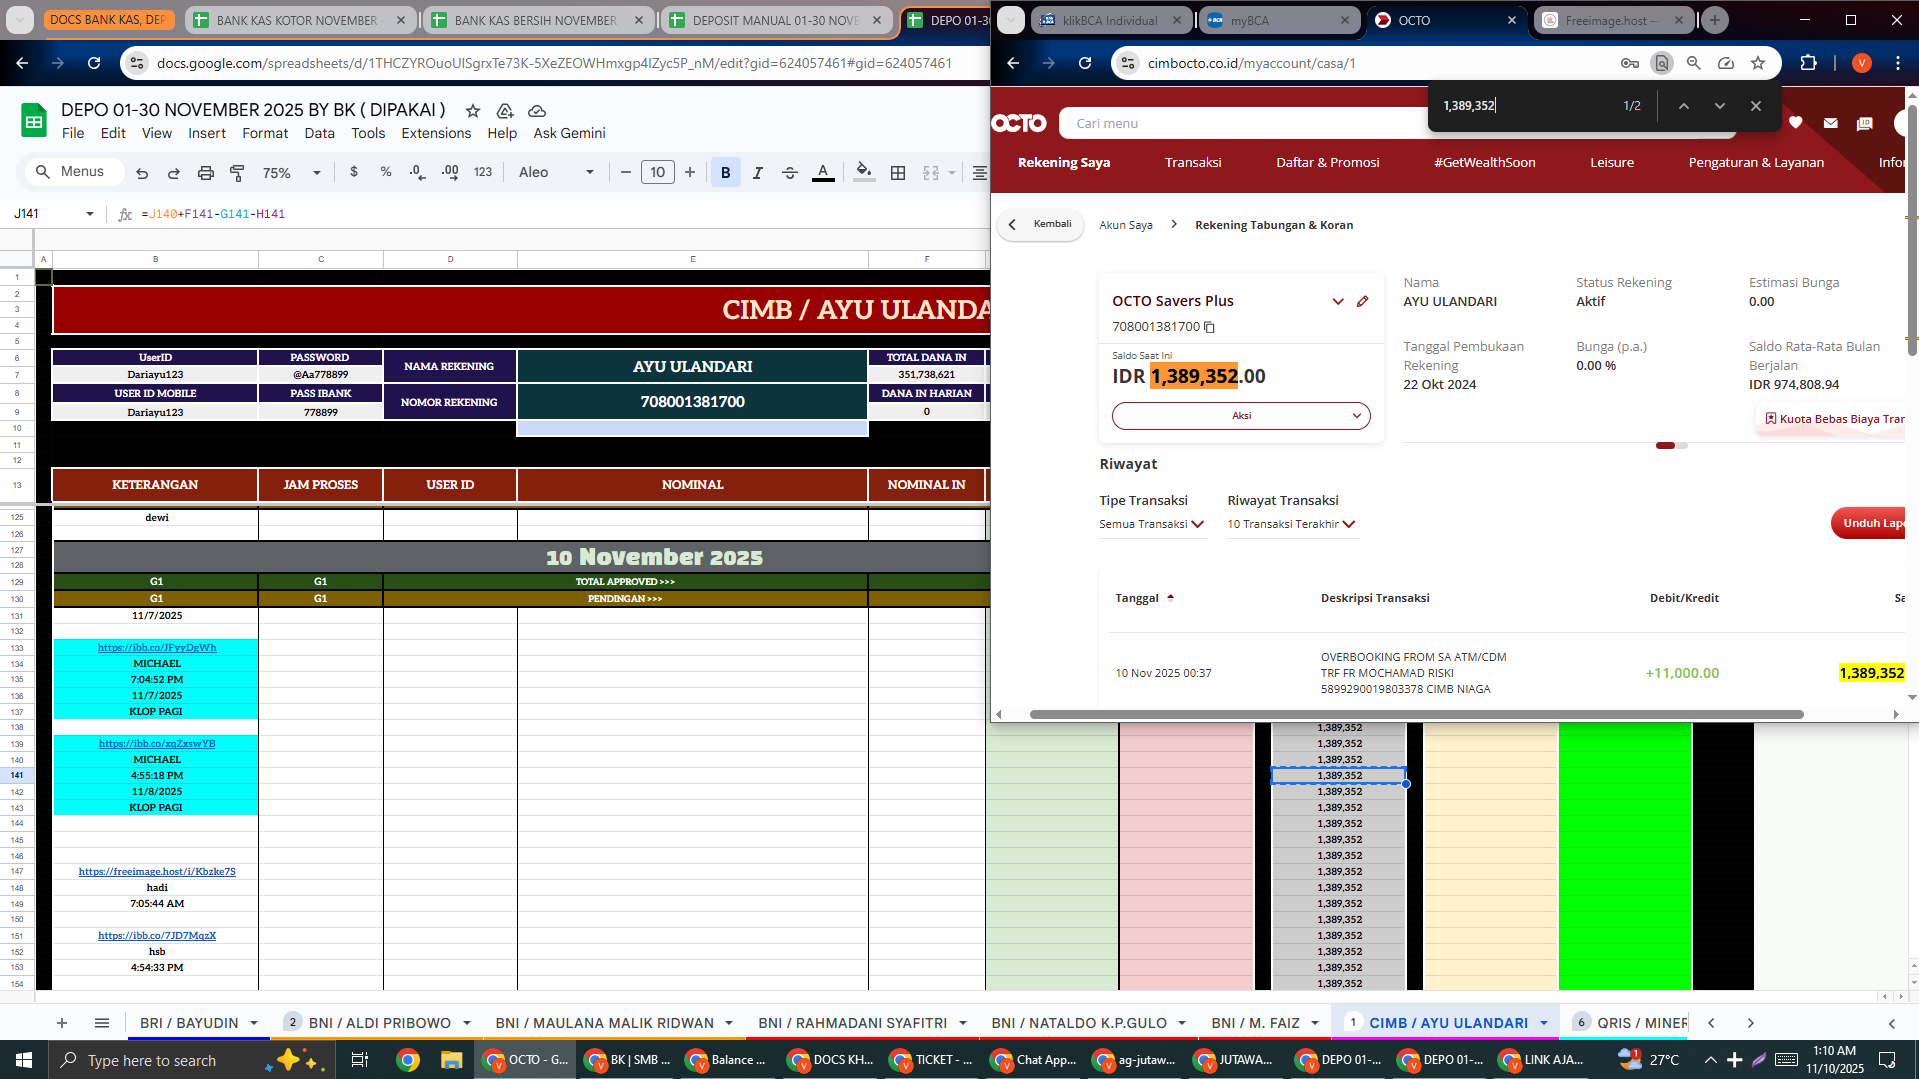Click the Kembali back button
The height and width of the screenshot is (1079, 1919).
1041,225
